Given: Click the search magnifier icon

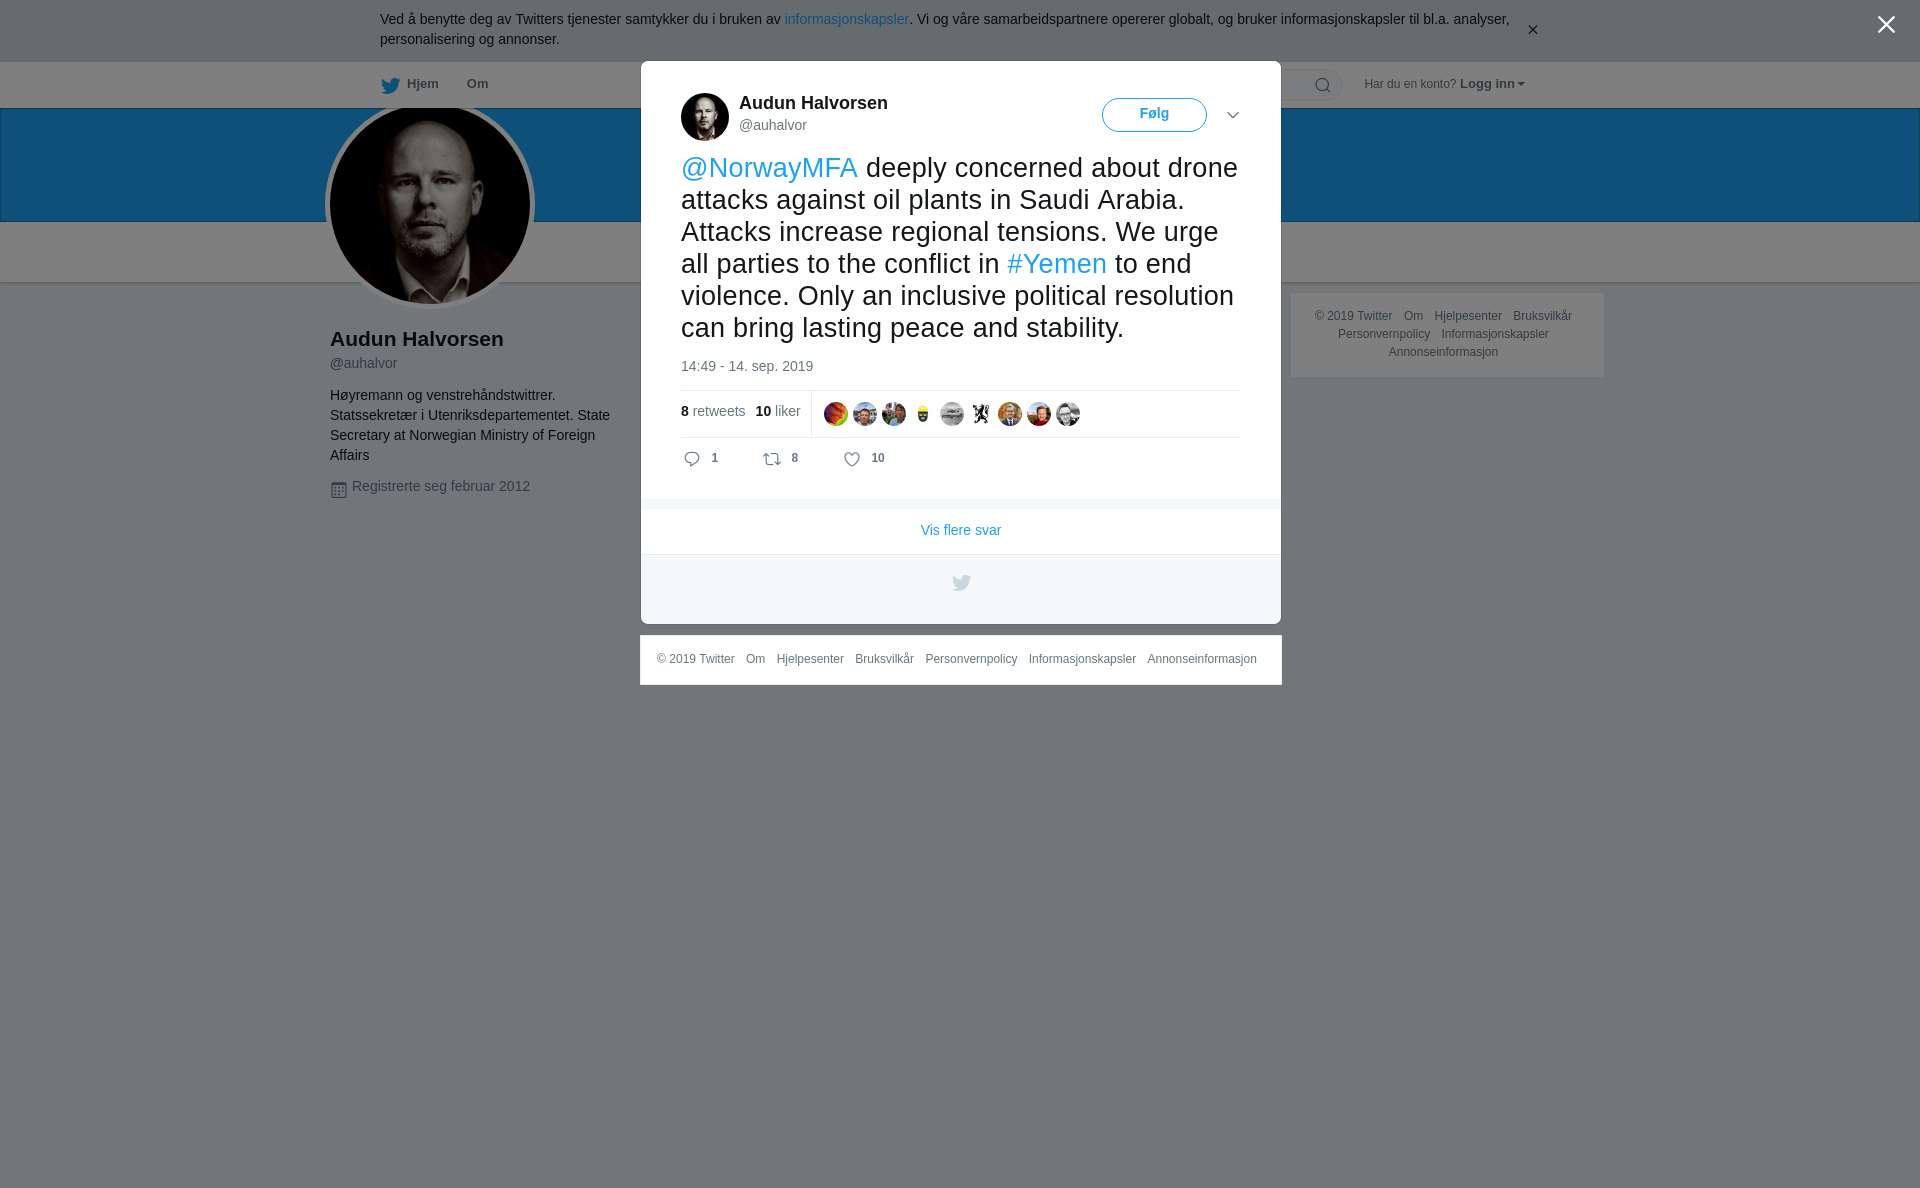Looking at the screenshot, I should click(1323, 85).
